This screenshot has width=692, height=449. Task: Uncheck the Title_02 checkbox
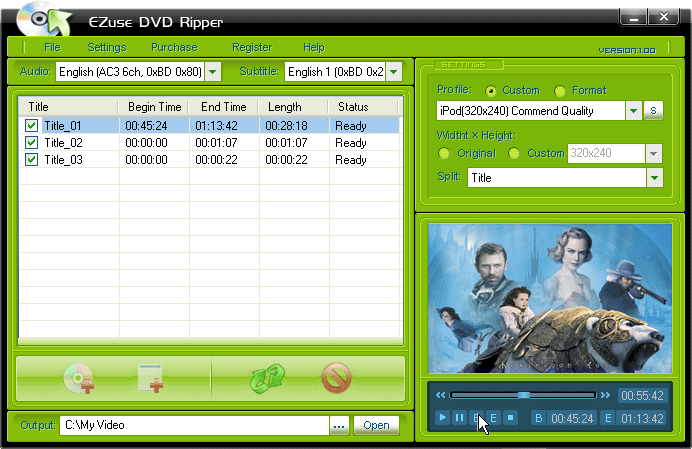[x=31, y=143]
